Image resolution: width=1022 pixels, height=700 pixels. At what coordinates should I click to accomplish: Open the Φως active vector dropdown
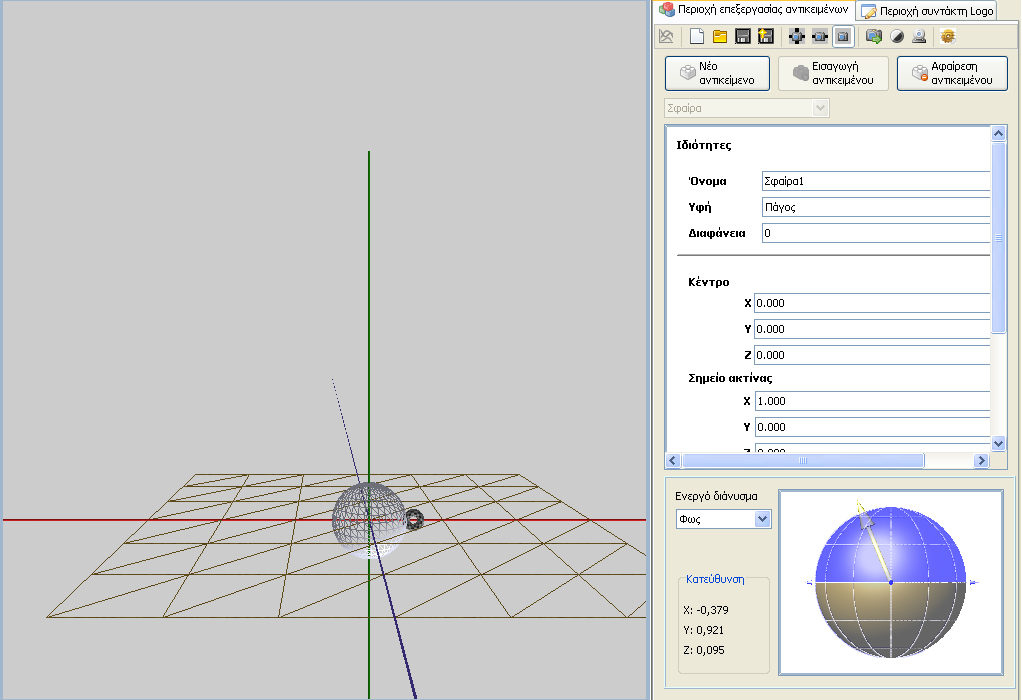[x=723, y=519]
